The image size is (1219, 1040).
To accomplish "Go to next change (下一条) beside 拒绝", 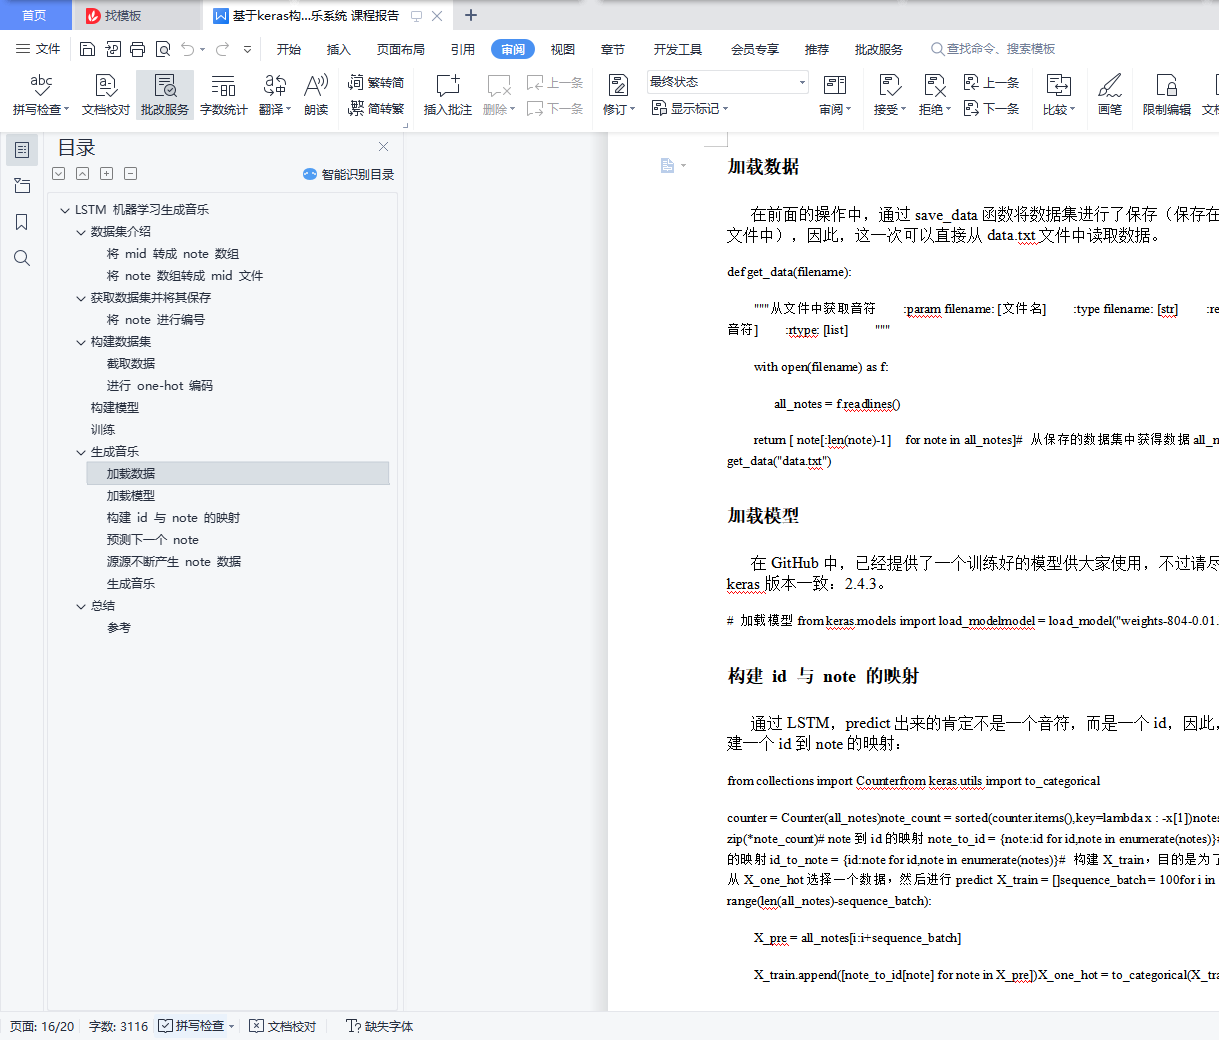I will point(991,108).
